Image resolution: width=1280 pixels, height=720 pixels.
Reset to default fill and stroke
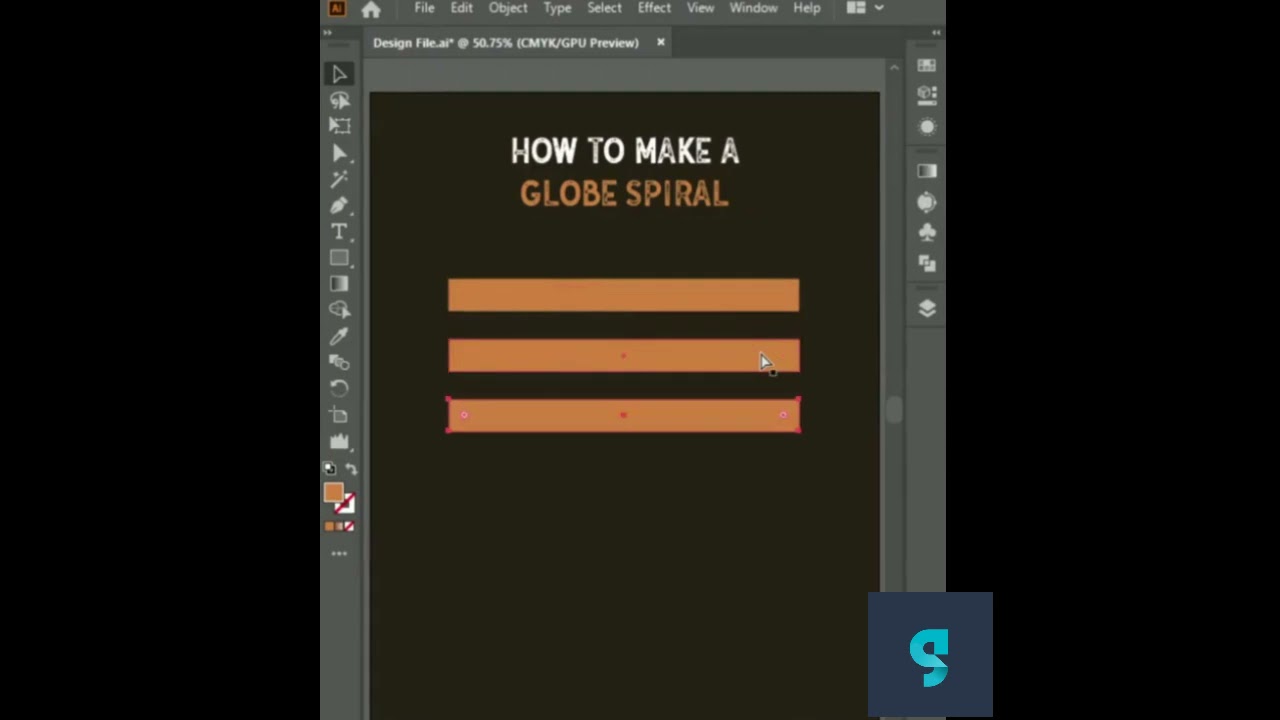(x=330, y=468)
